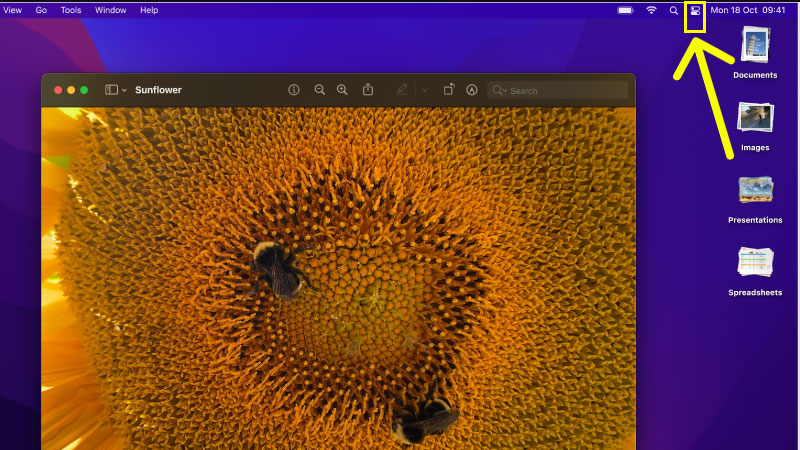Toggle the sidebar view button
Image resolution: width=800 pixels, height=450 pixels.
tap(111, 90)
